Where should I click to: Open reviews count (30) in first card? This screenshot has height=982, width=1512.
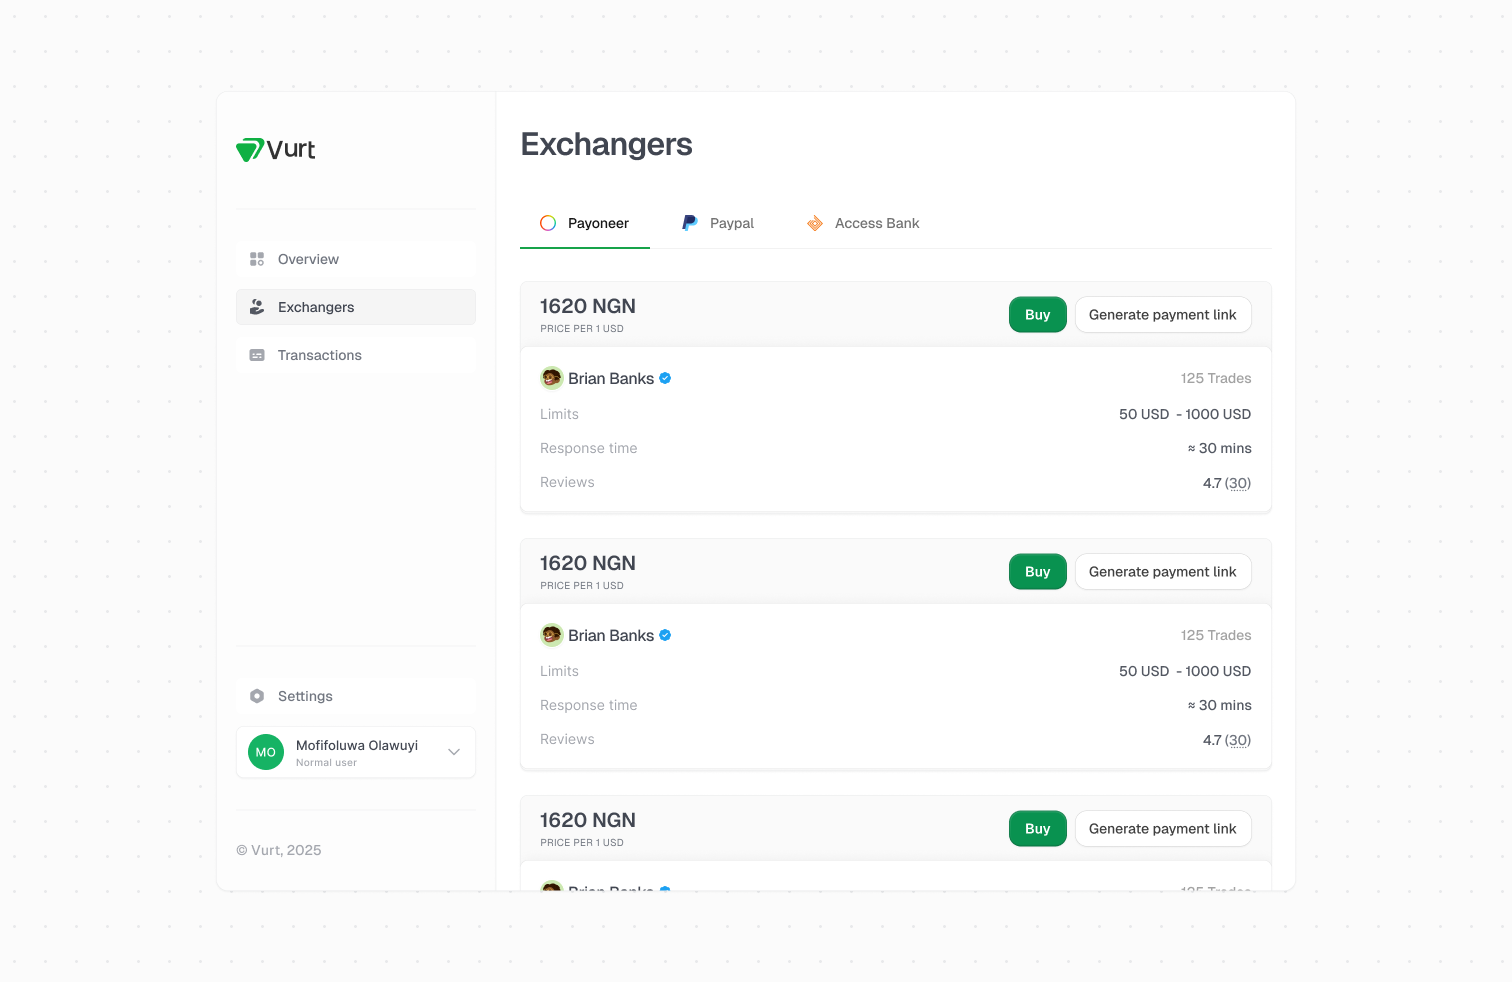point(1238,483)
